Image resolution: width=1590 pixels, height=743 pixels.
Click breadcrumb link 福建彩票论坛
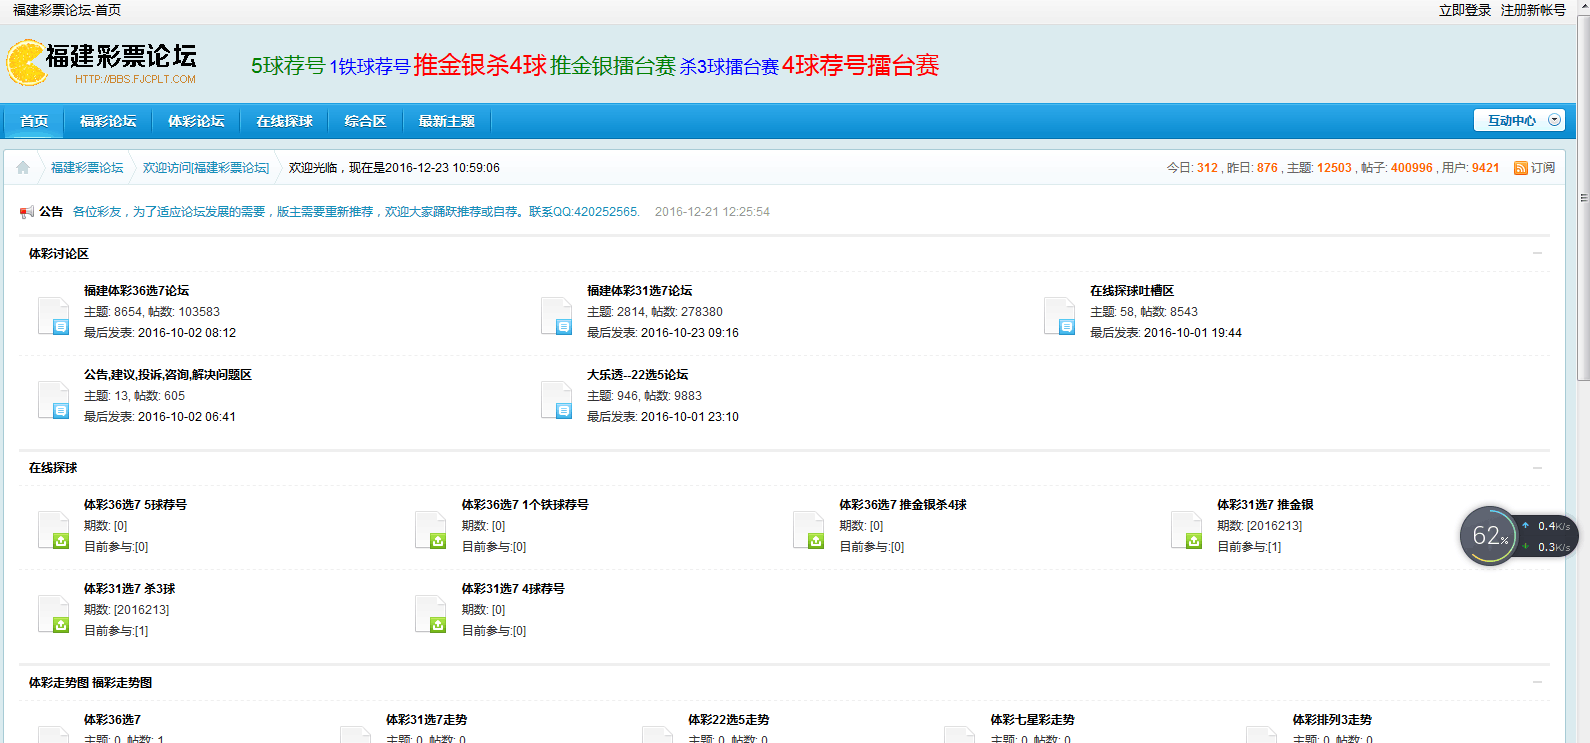coord(87,168)
